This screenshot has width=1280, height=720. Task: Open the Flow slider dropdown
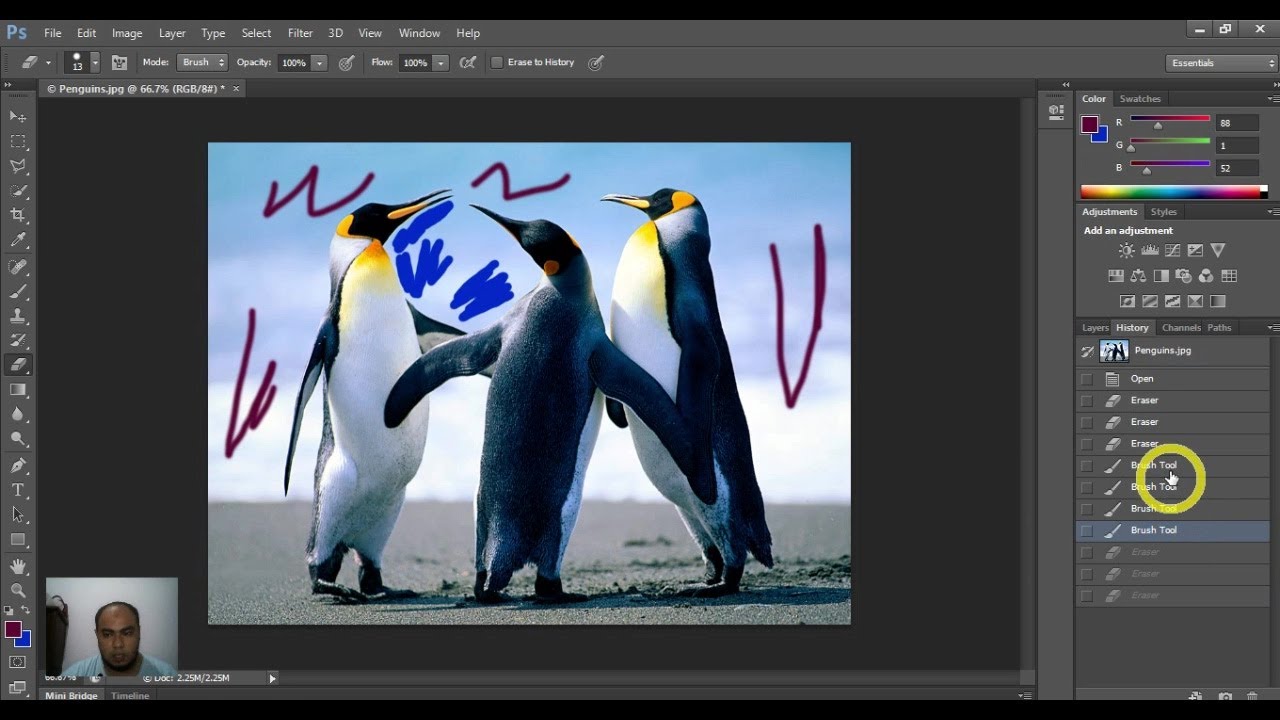(440, 62)
